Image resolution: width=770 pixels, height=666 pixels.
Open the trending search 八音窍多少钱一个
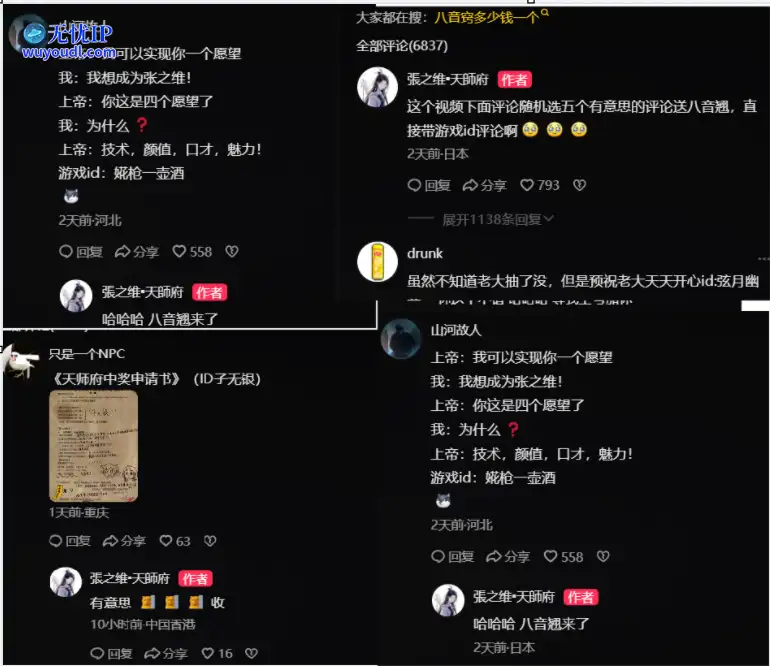[x=487, y=18]
